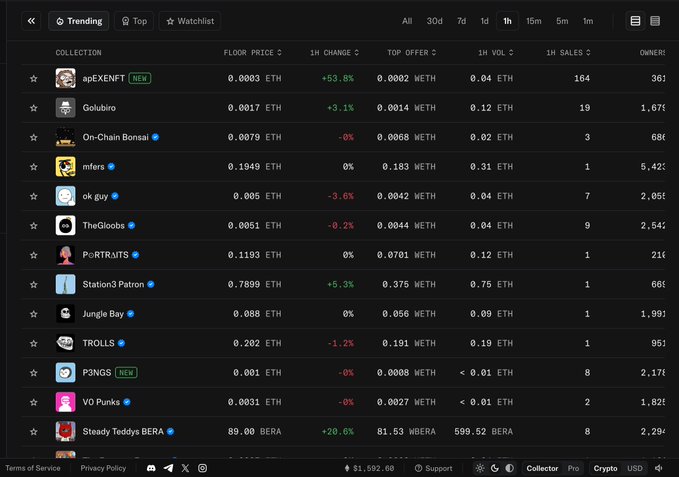Image resolution: width=679 pixels, height=477 pixels.
Task: Click ETH price $1,592.60 indicator
Action: pos(369,468)
